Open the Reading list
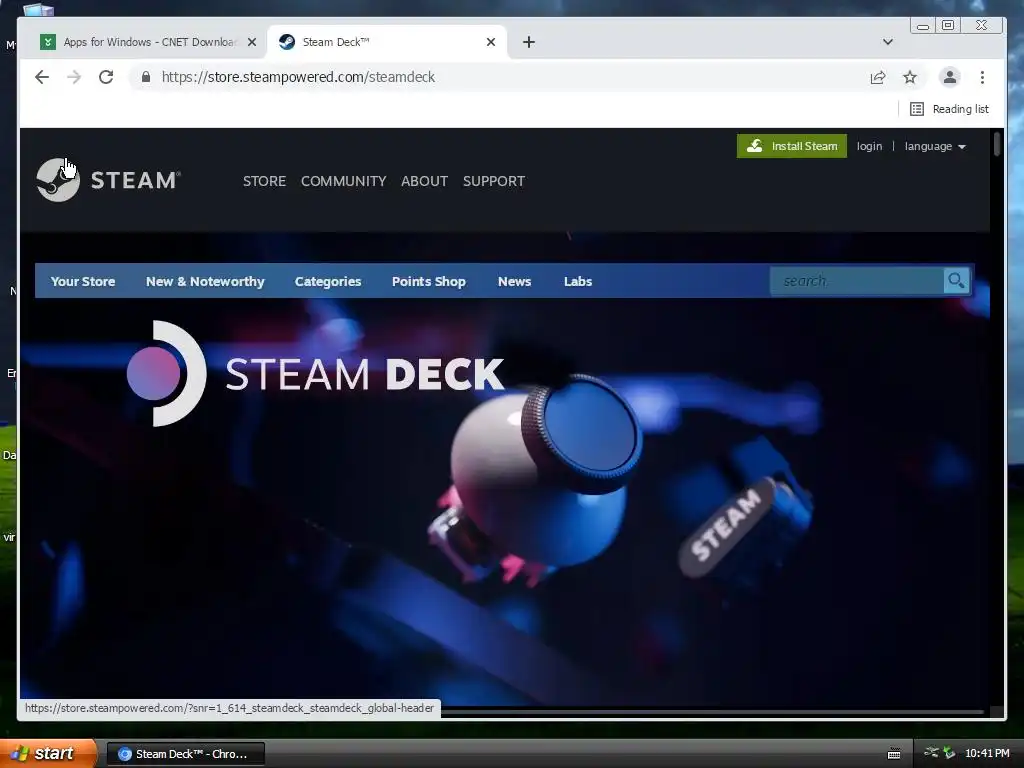 949,109
